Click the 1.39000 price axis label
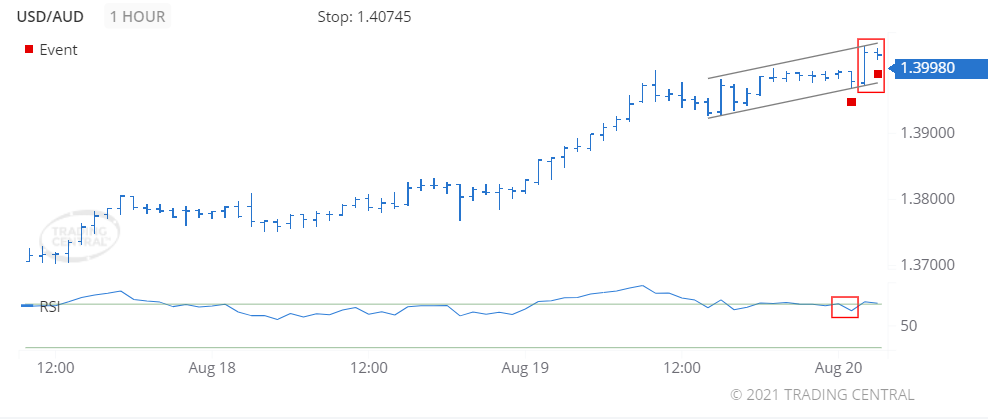The image size is (988, 420). [929, 133]
